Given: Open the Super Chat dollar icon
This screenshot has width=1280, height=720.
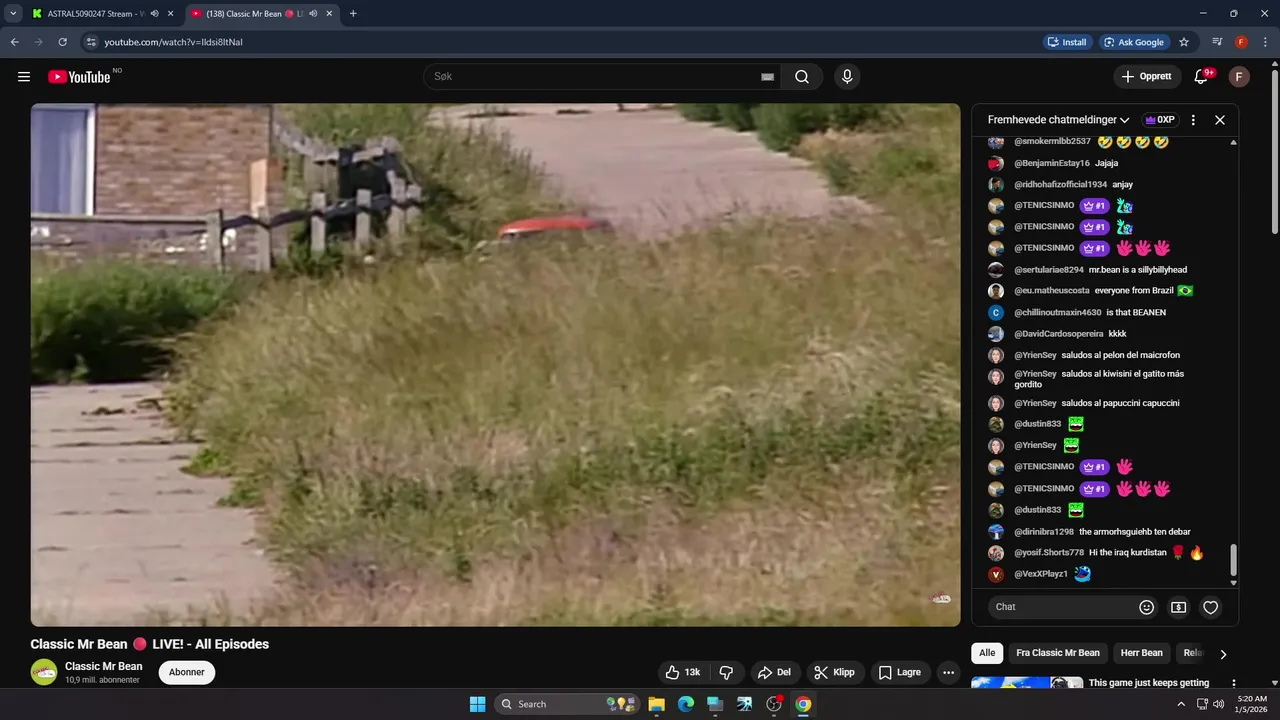Looking at the screenshot, I should tap(1179, 607).
